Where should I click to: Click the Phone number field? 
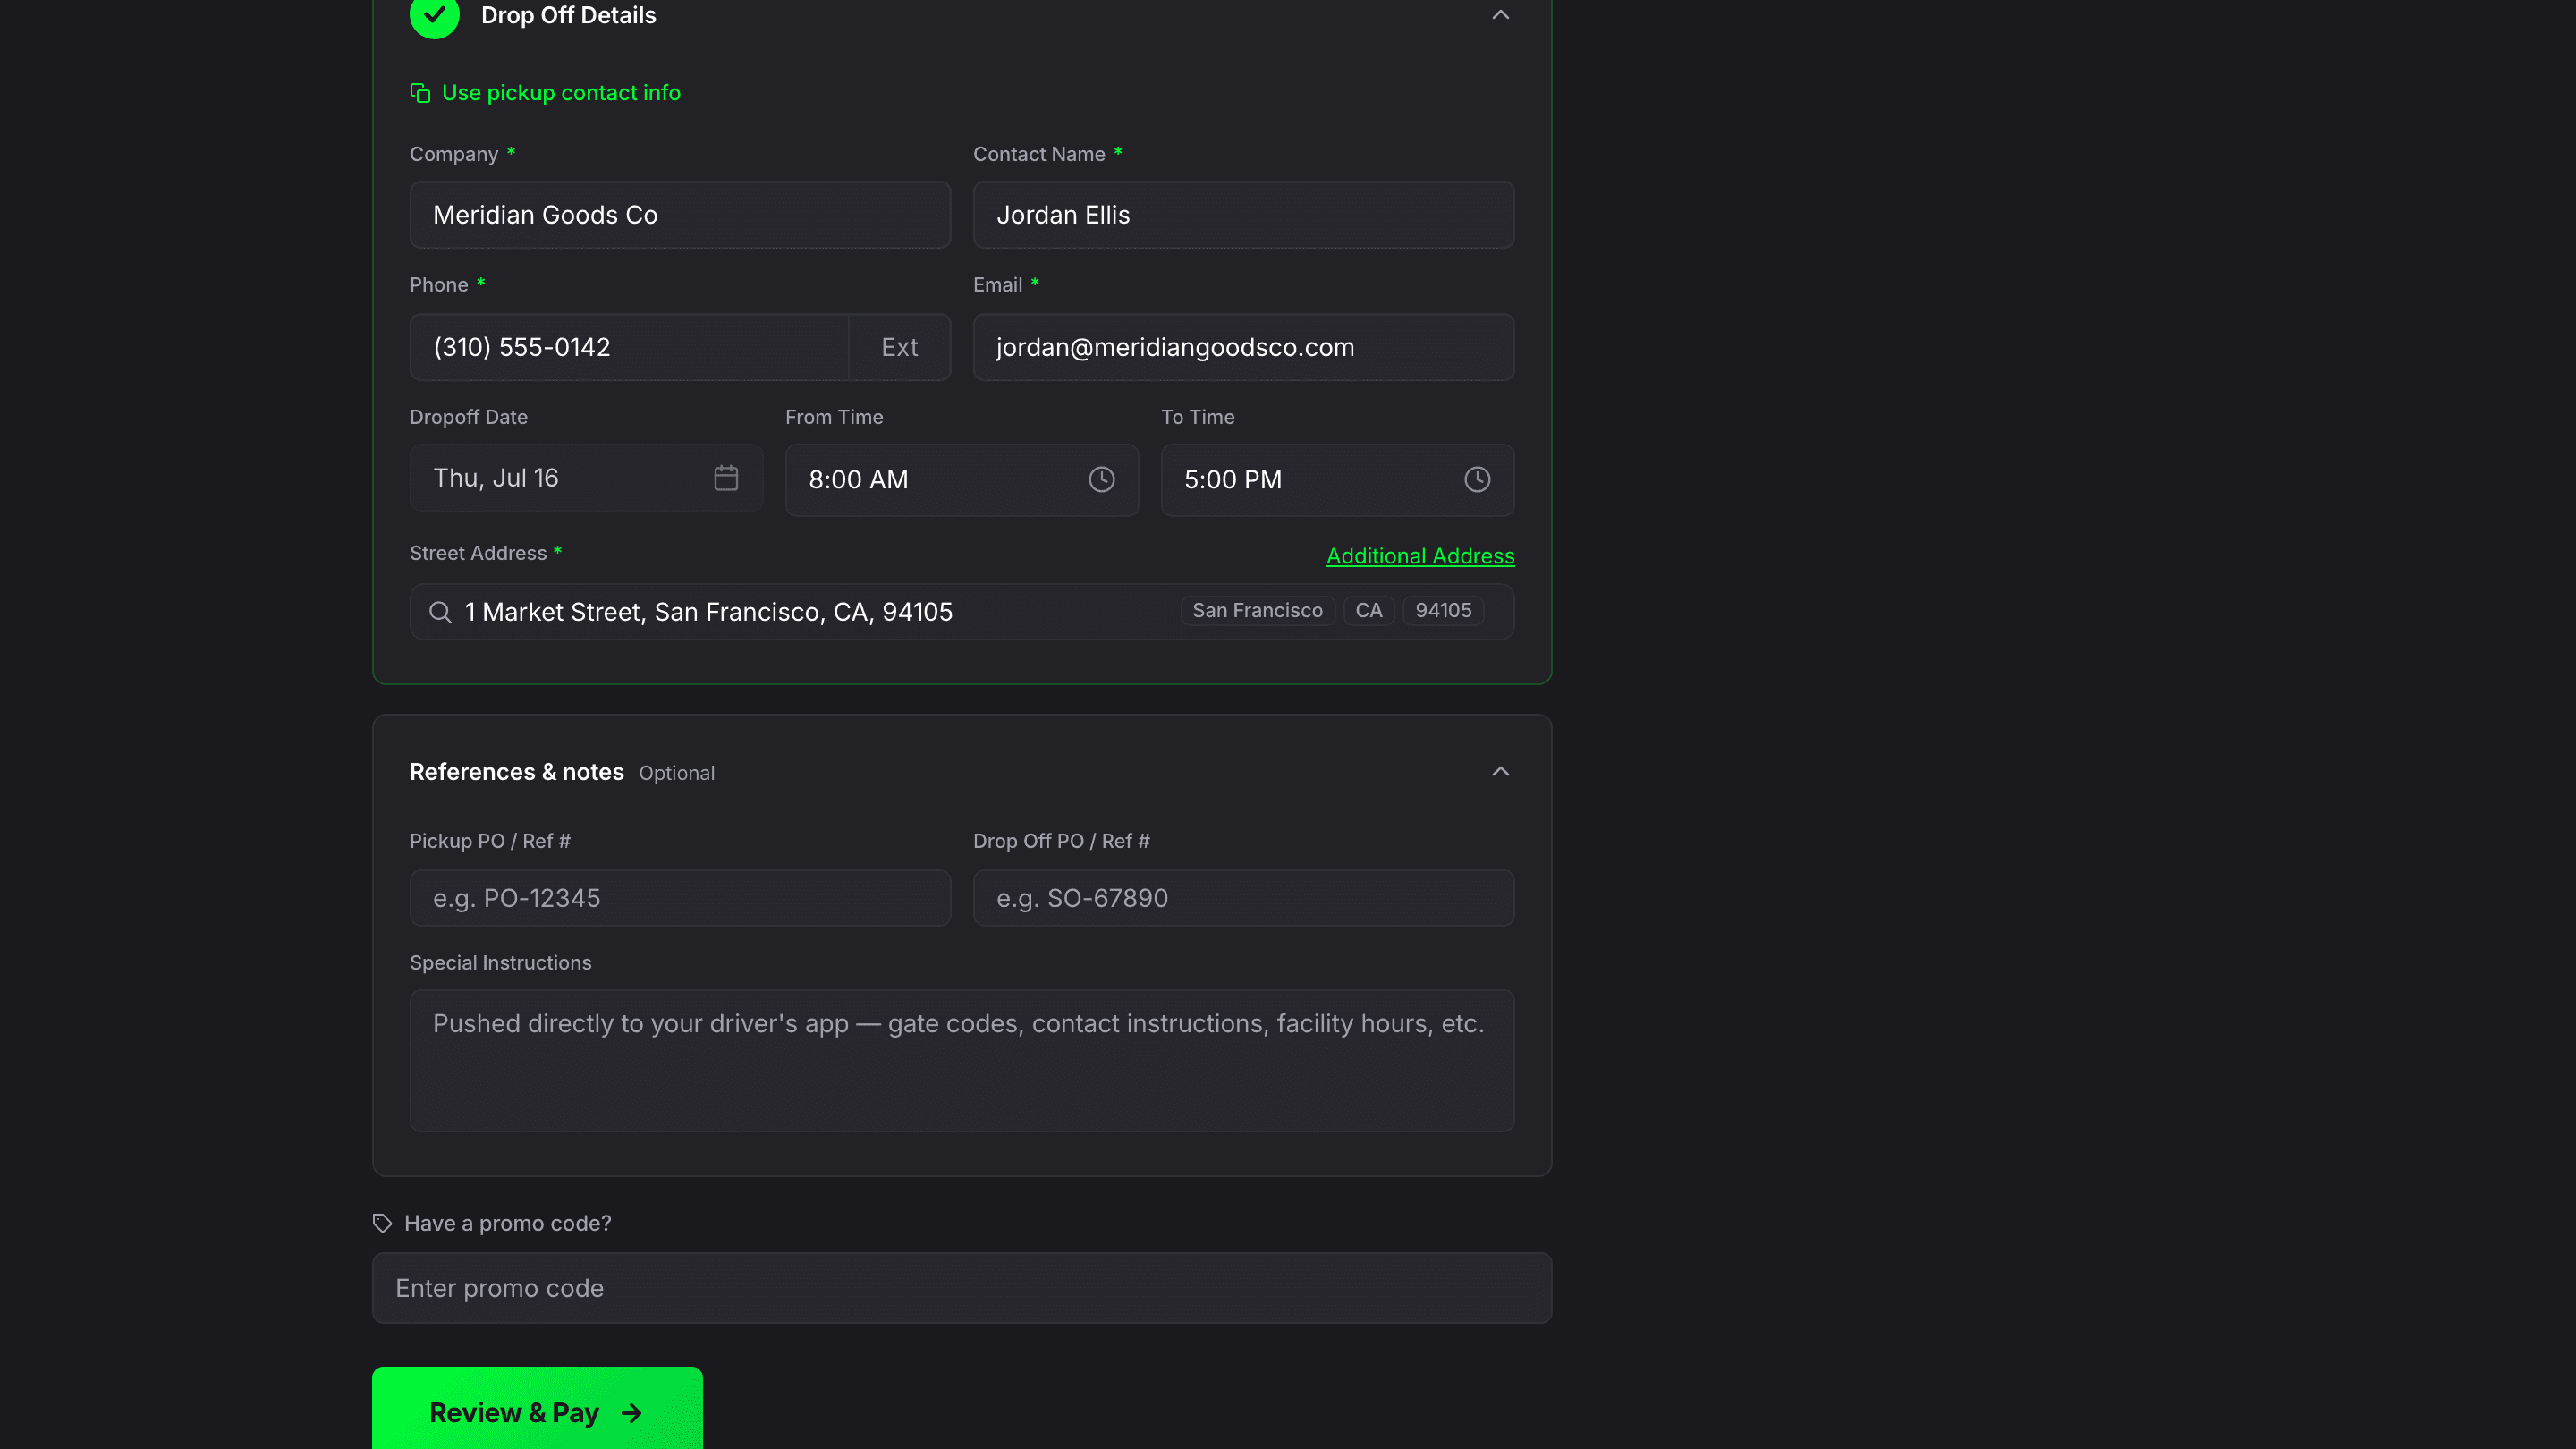click(x=629, y=347)
